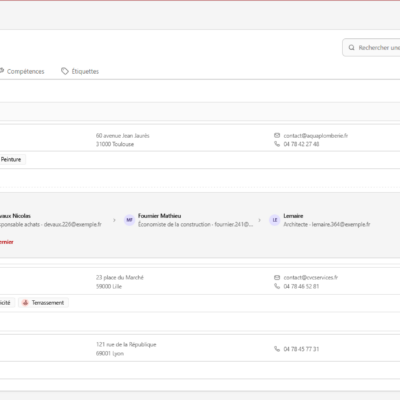Open the Étiquettes tab
400x400 pixels.
(80, 71)
